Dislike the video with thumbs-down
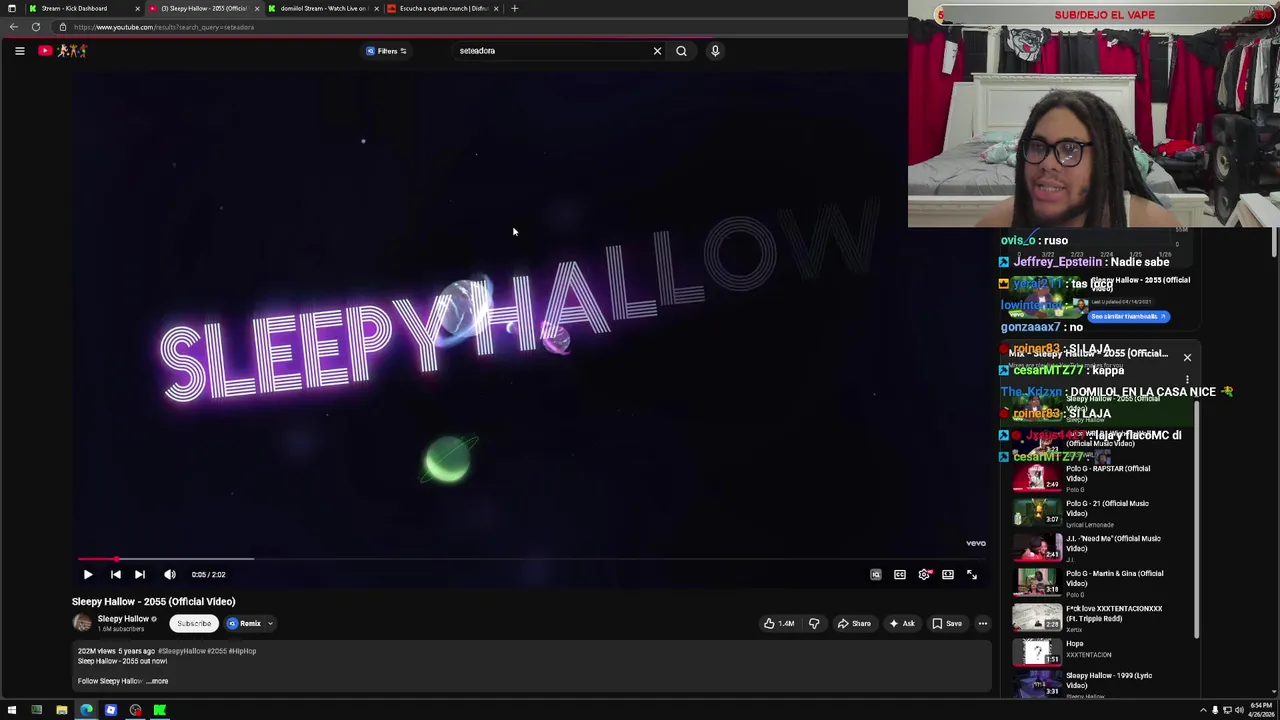 click(x=814, y=624)
